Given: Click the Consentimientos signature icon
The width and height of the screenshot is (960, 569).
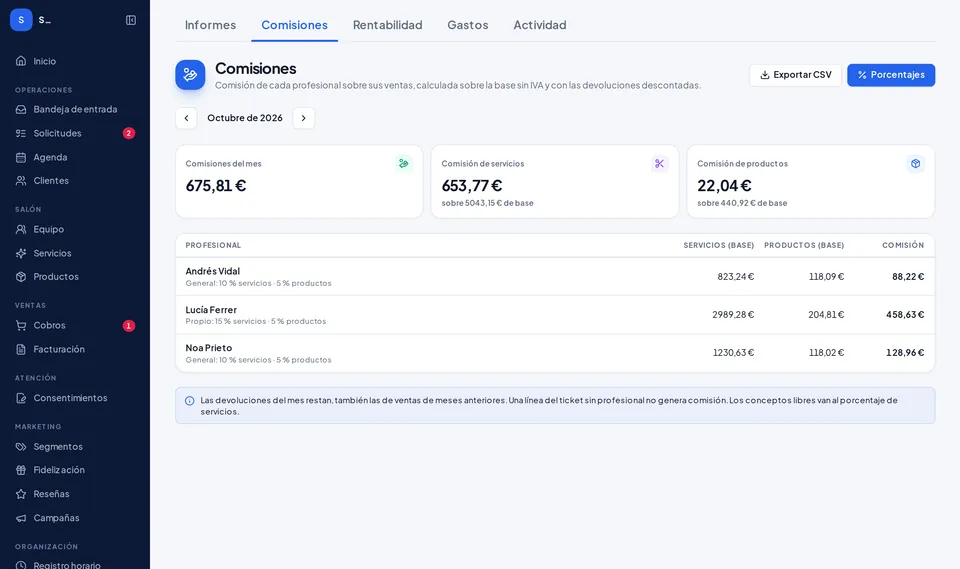Looking at the screenshot, I should point(21,398).
